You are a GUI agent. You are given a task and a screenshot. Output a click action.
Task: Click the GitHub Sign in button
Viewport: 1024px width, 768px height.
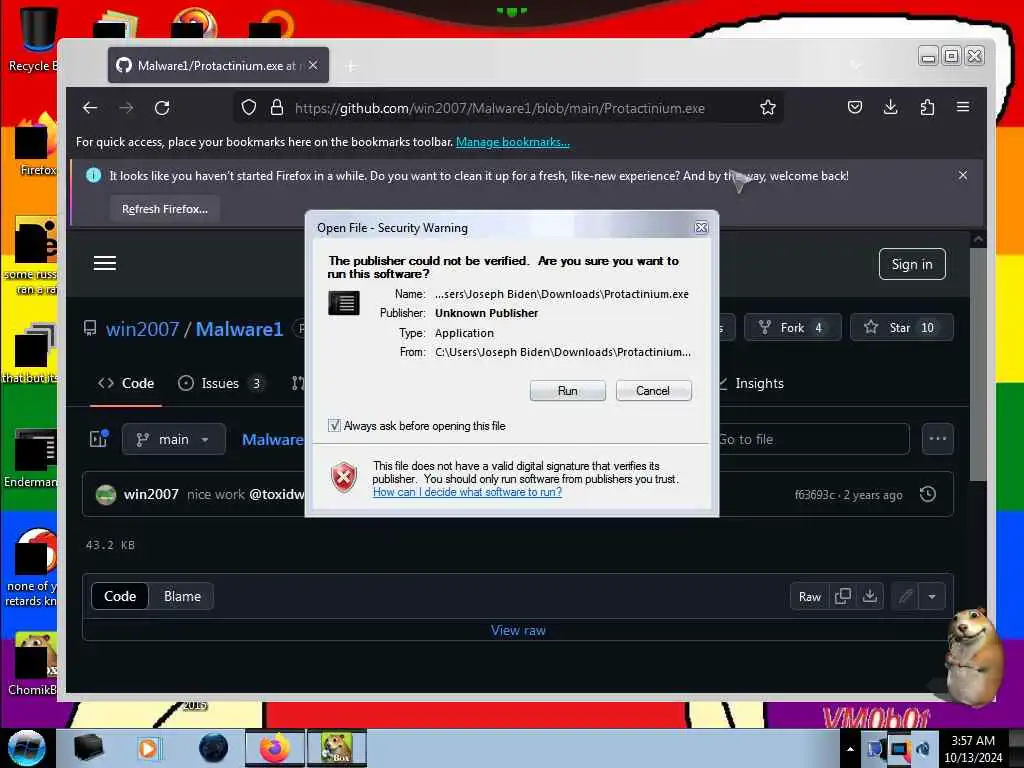point(912,264)
